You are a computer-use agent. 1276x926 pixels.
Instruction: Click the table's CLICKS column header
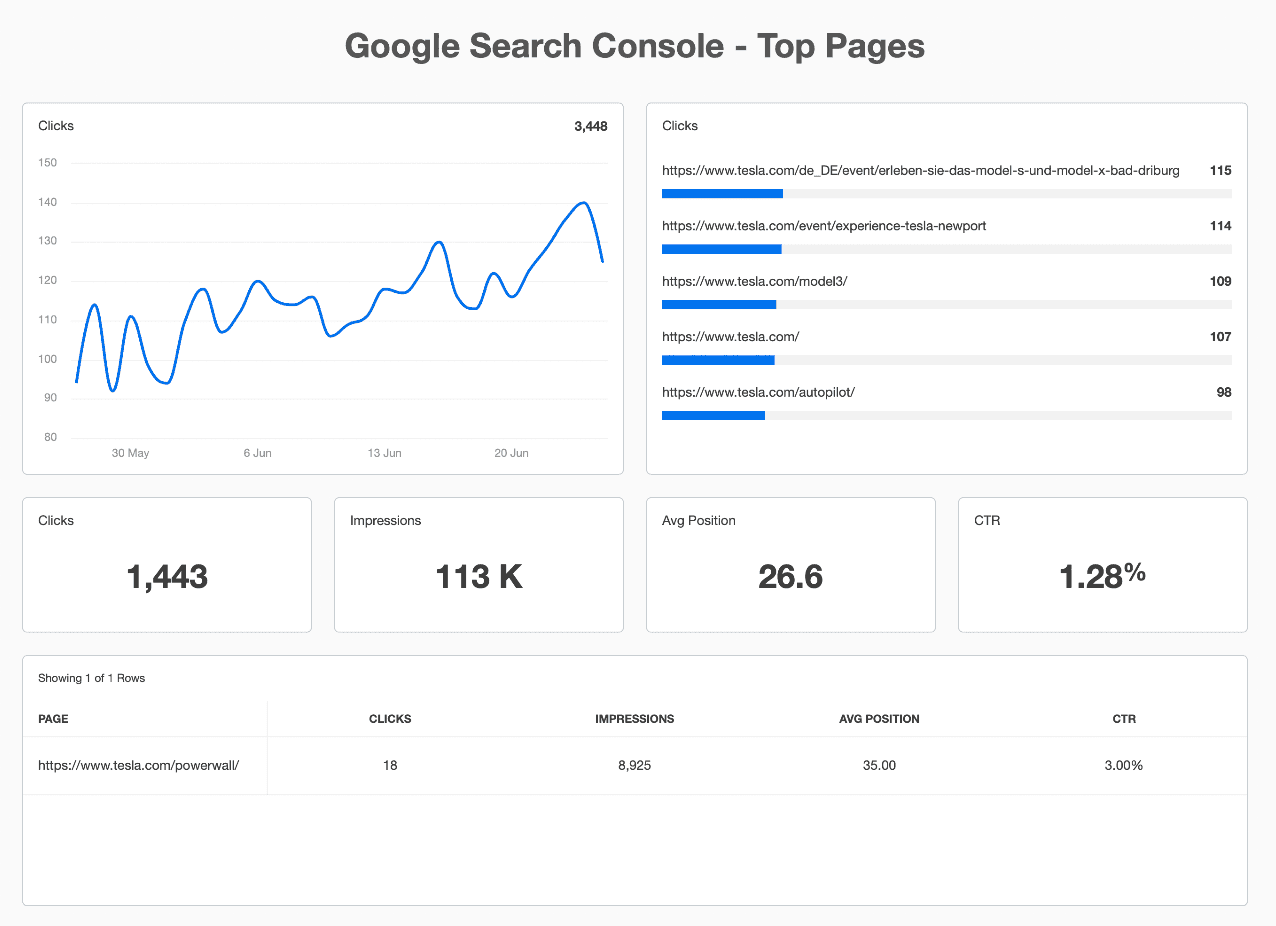point(390,719)
